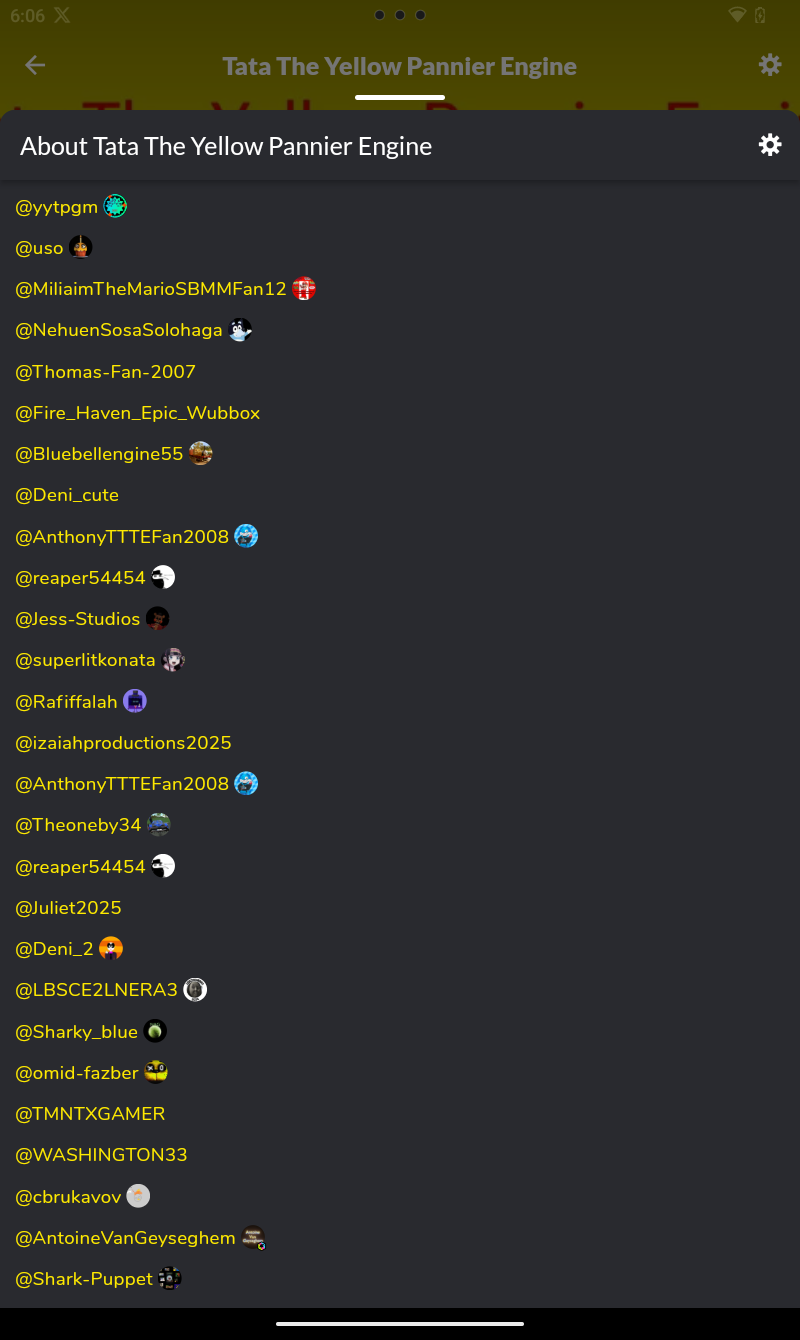This screenshot has height=1340, width=800.
Task: Tap the About Tata The Yellow Pannier Engine title
Action: (226, 146)
